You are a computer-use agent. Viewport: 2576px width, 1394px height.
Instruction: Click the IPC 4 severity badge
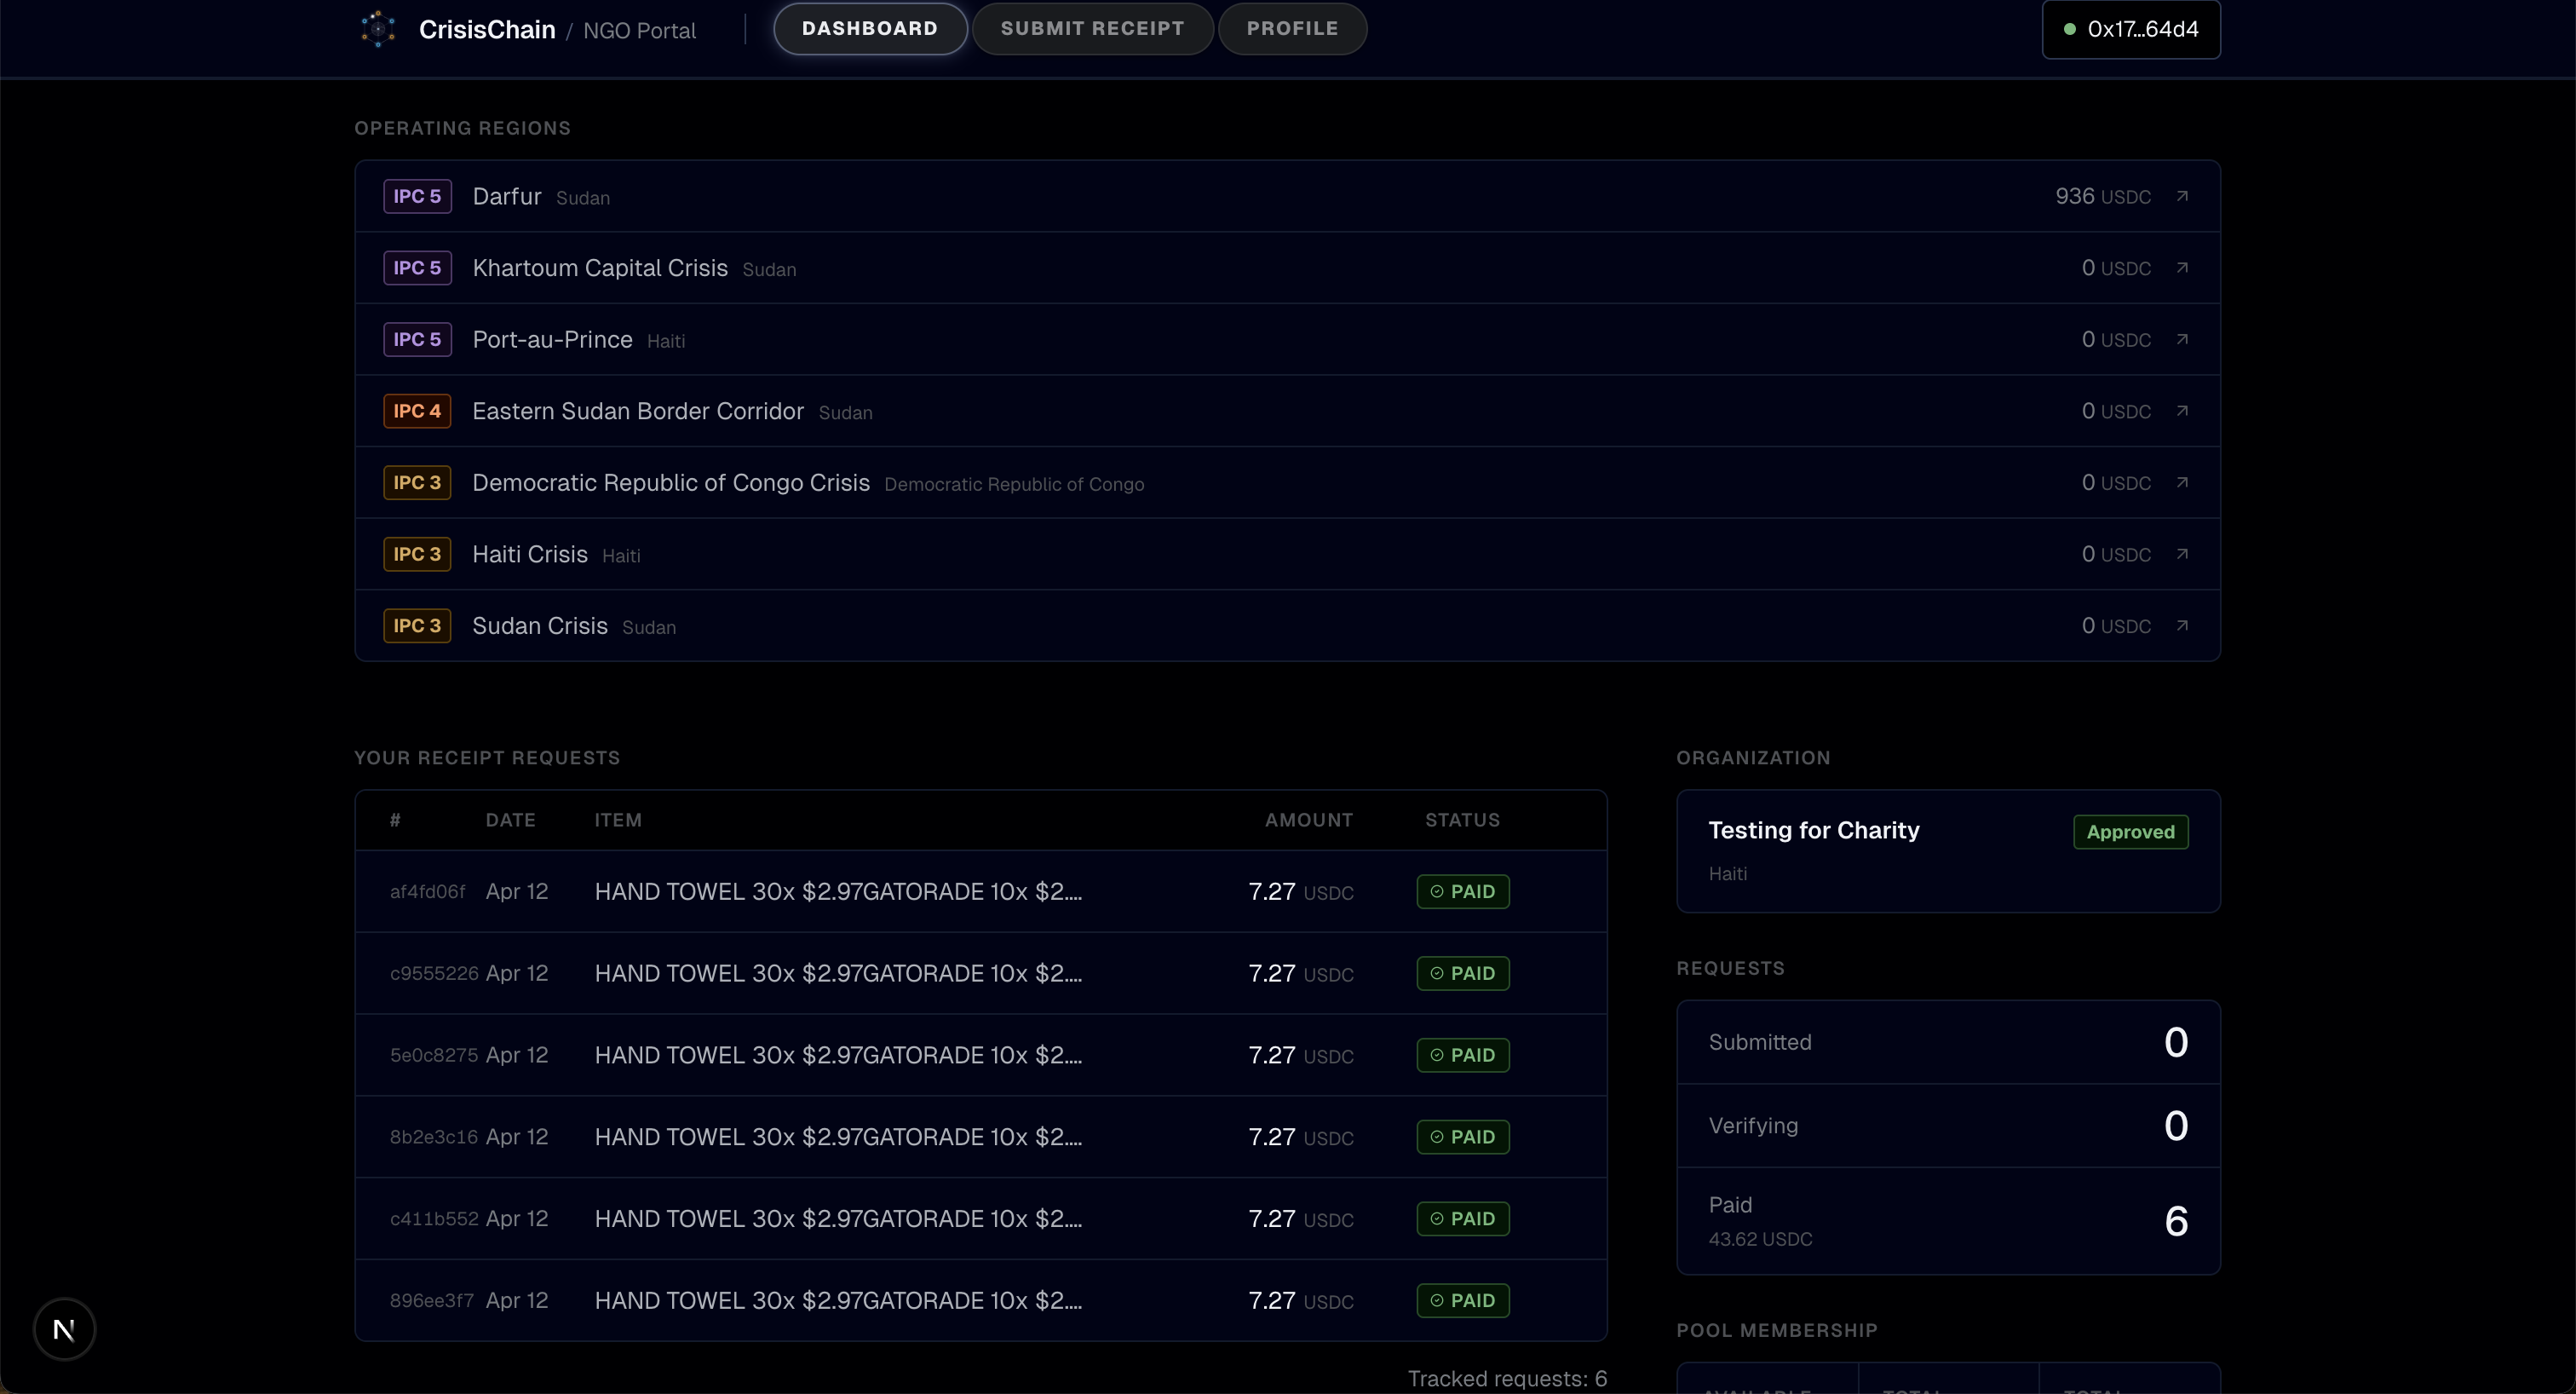pyautogui.click(x=417, y=411)
